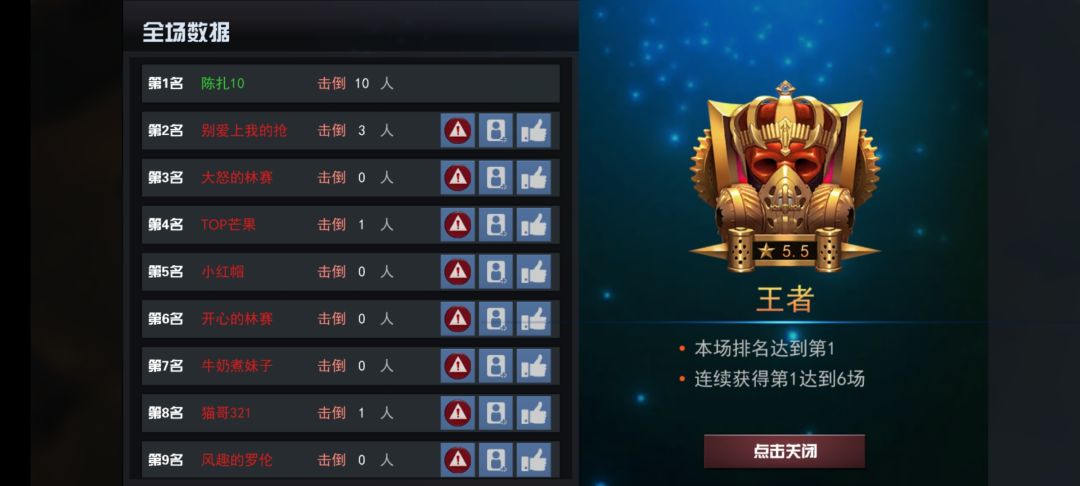Give thumbs up to 牛奶煮妹子
The width and height of the screenshot is (1080, 486).
click(x=534, y=366)
